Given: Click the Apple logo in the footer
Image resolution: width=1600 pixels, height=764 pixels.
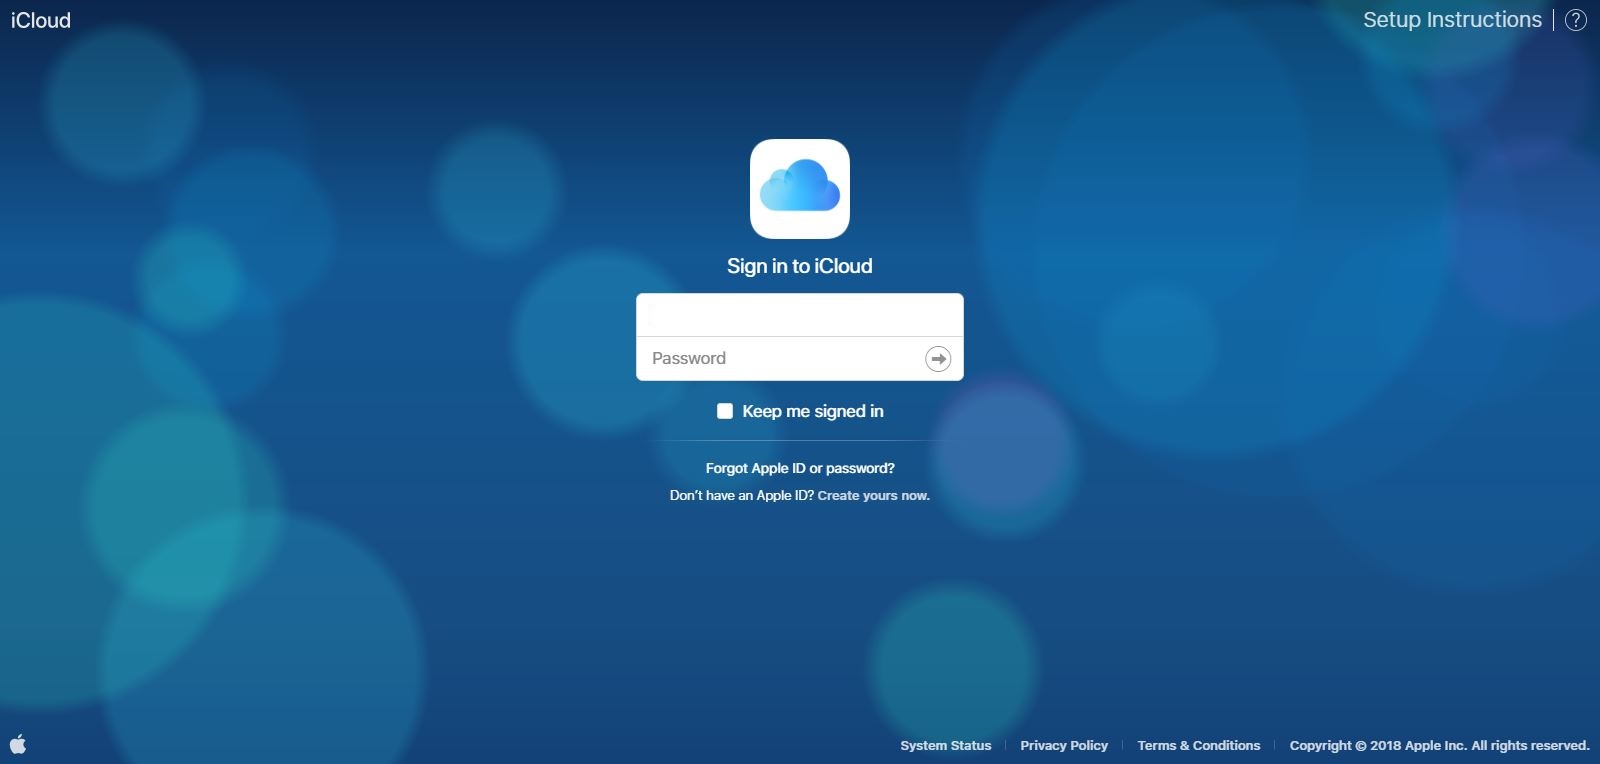Looking at the screenshot, I should (x=18, y=744).
